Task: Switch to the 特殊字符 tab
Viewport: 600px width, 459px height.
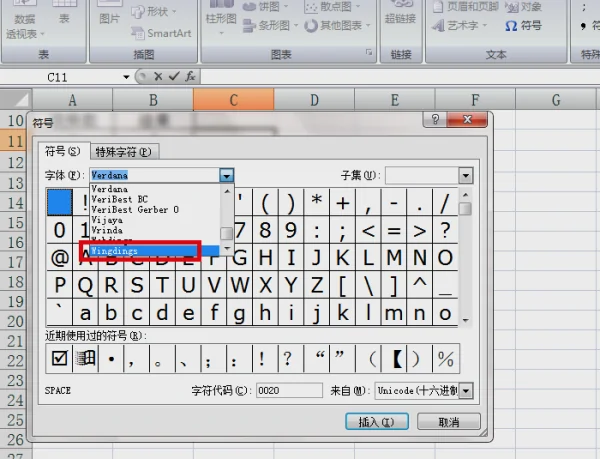Action: 123,152
